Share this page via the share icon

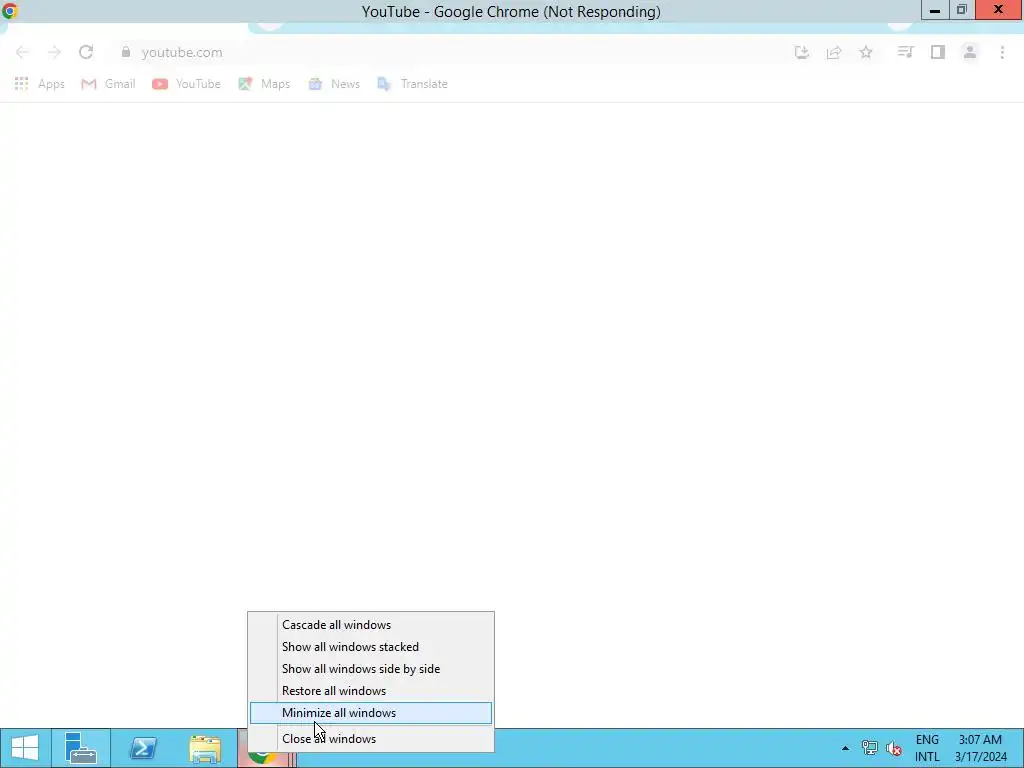coord(834,52)
